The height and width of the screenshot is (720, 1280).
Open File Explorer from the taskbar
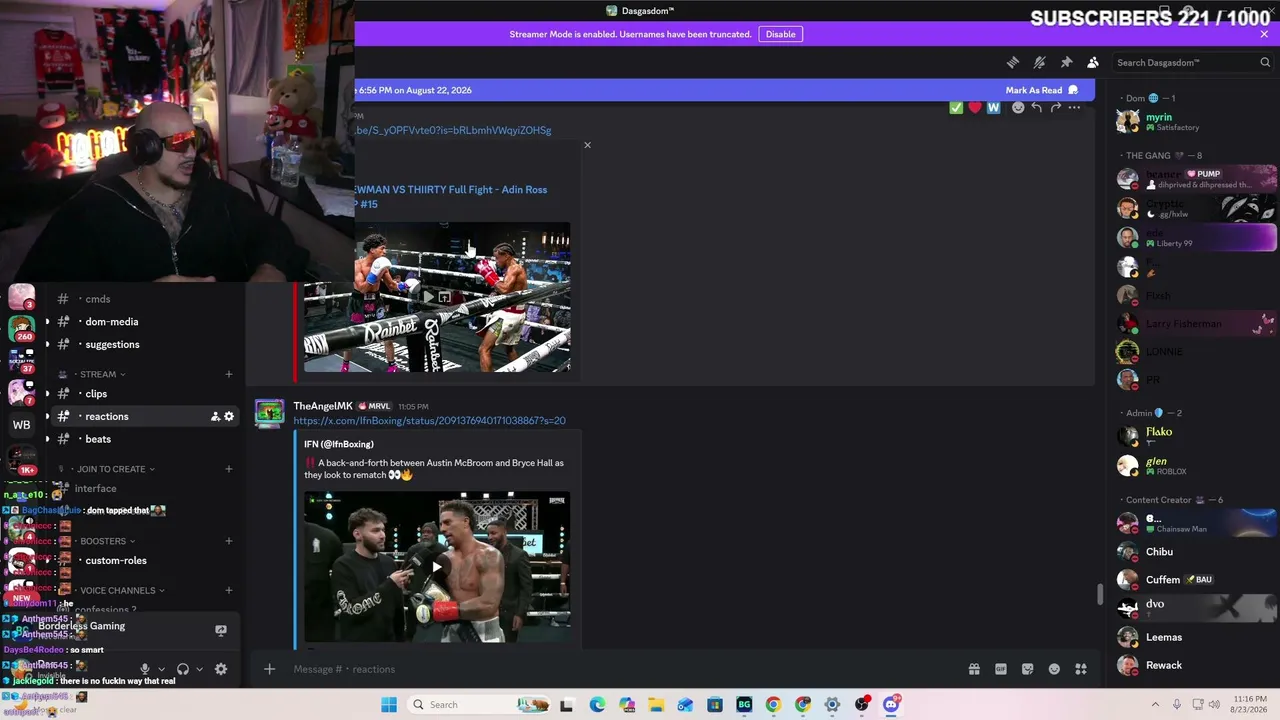[656, 704]
